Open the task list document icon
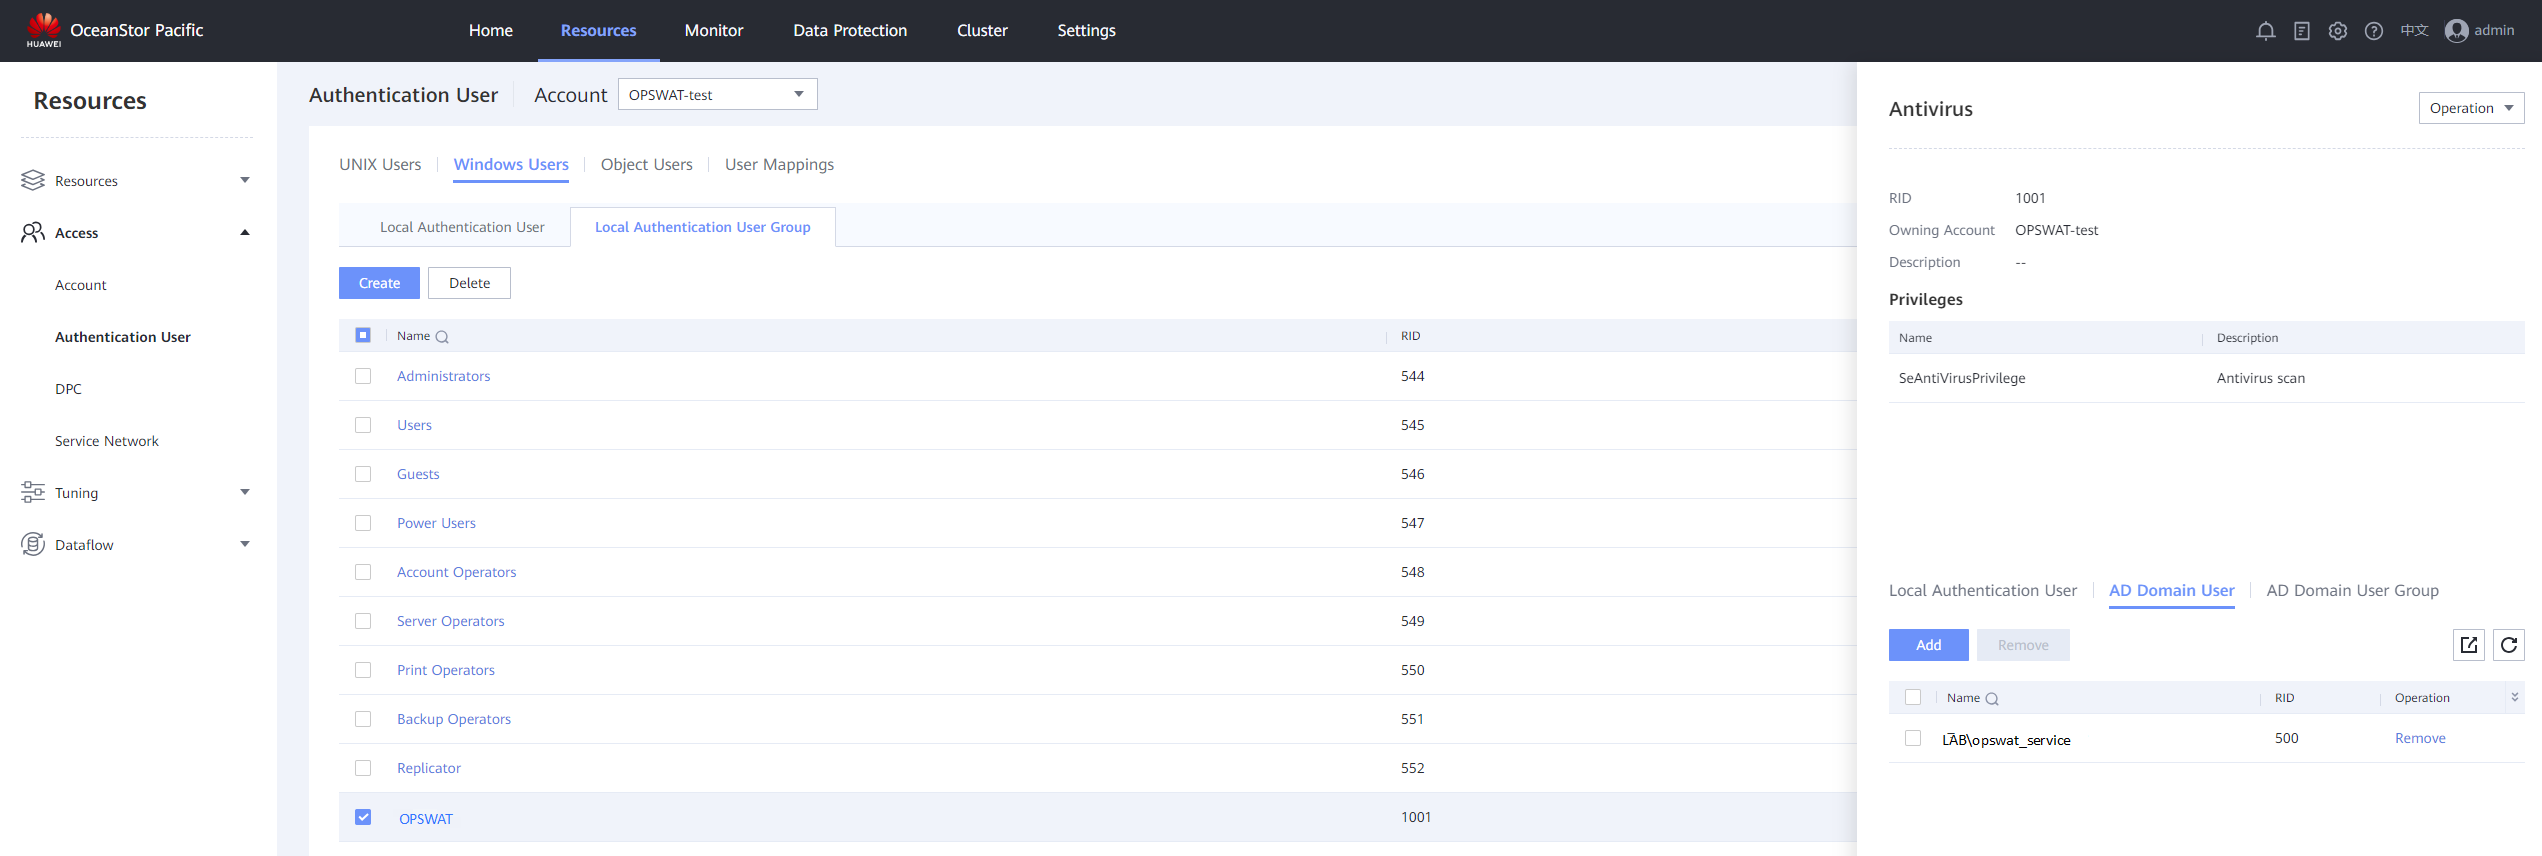Screen dimensions: 2542x856 (2301, 31)
